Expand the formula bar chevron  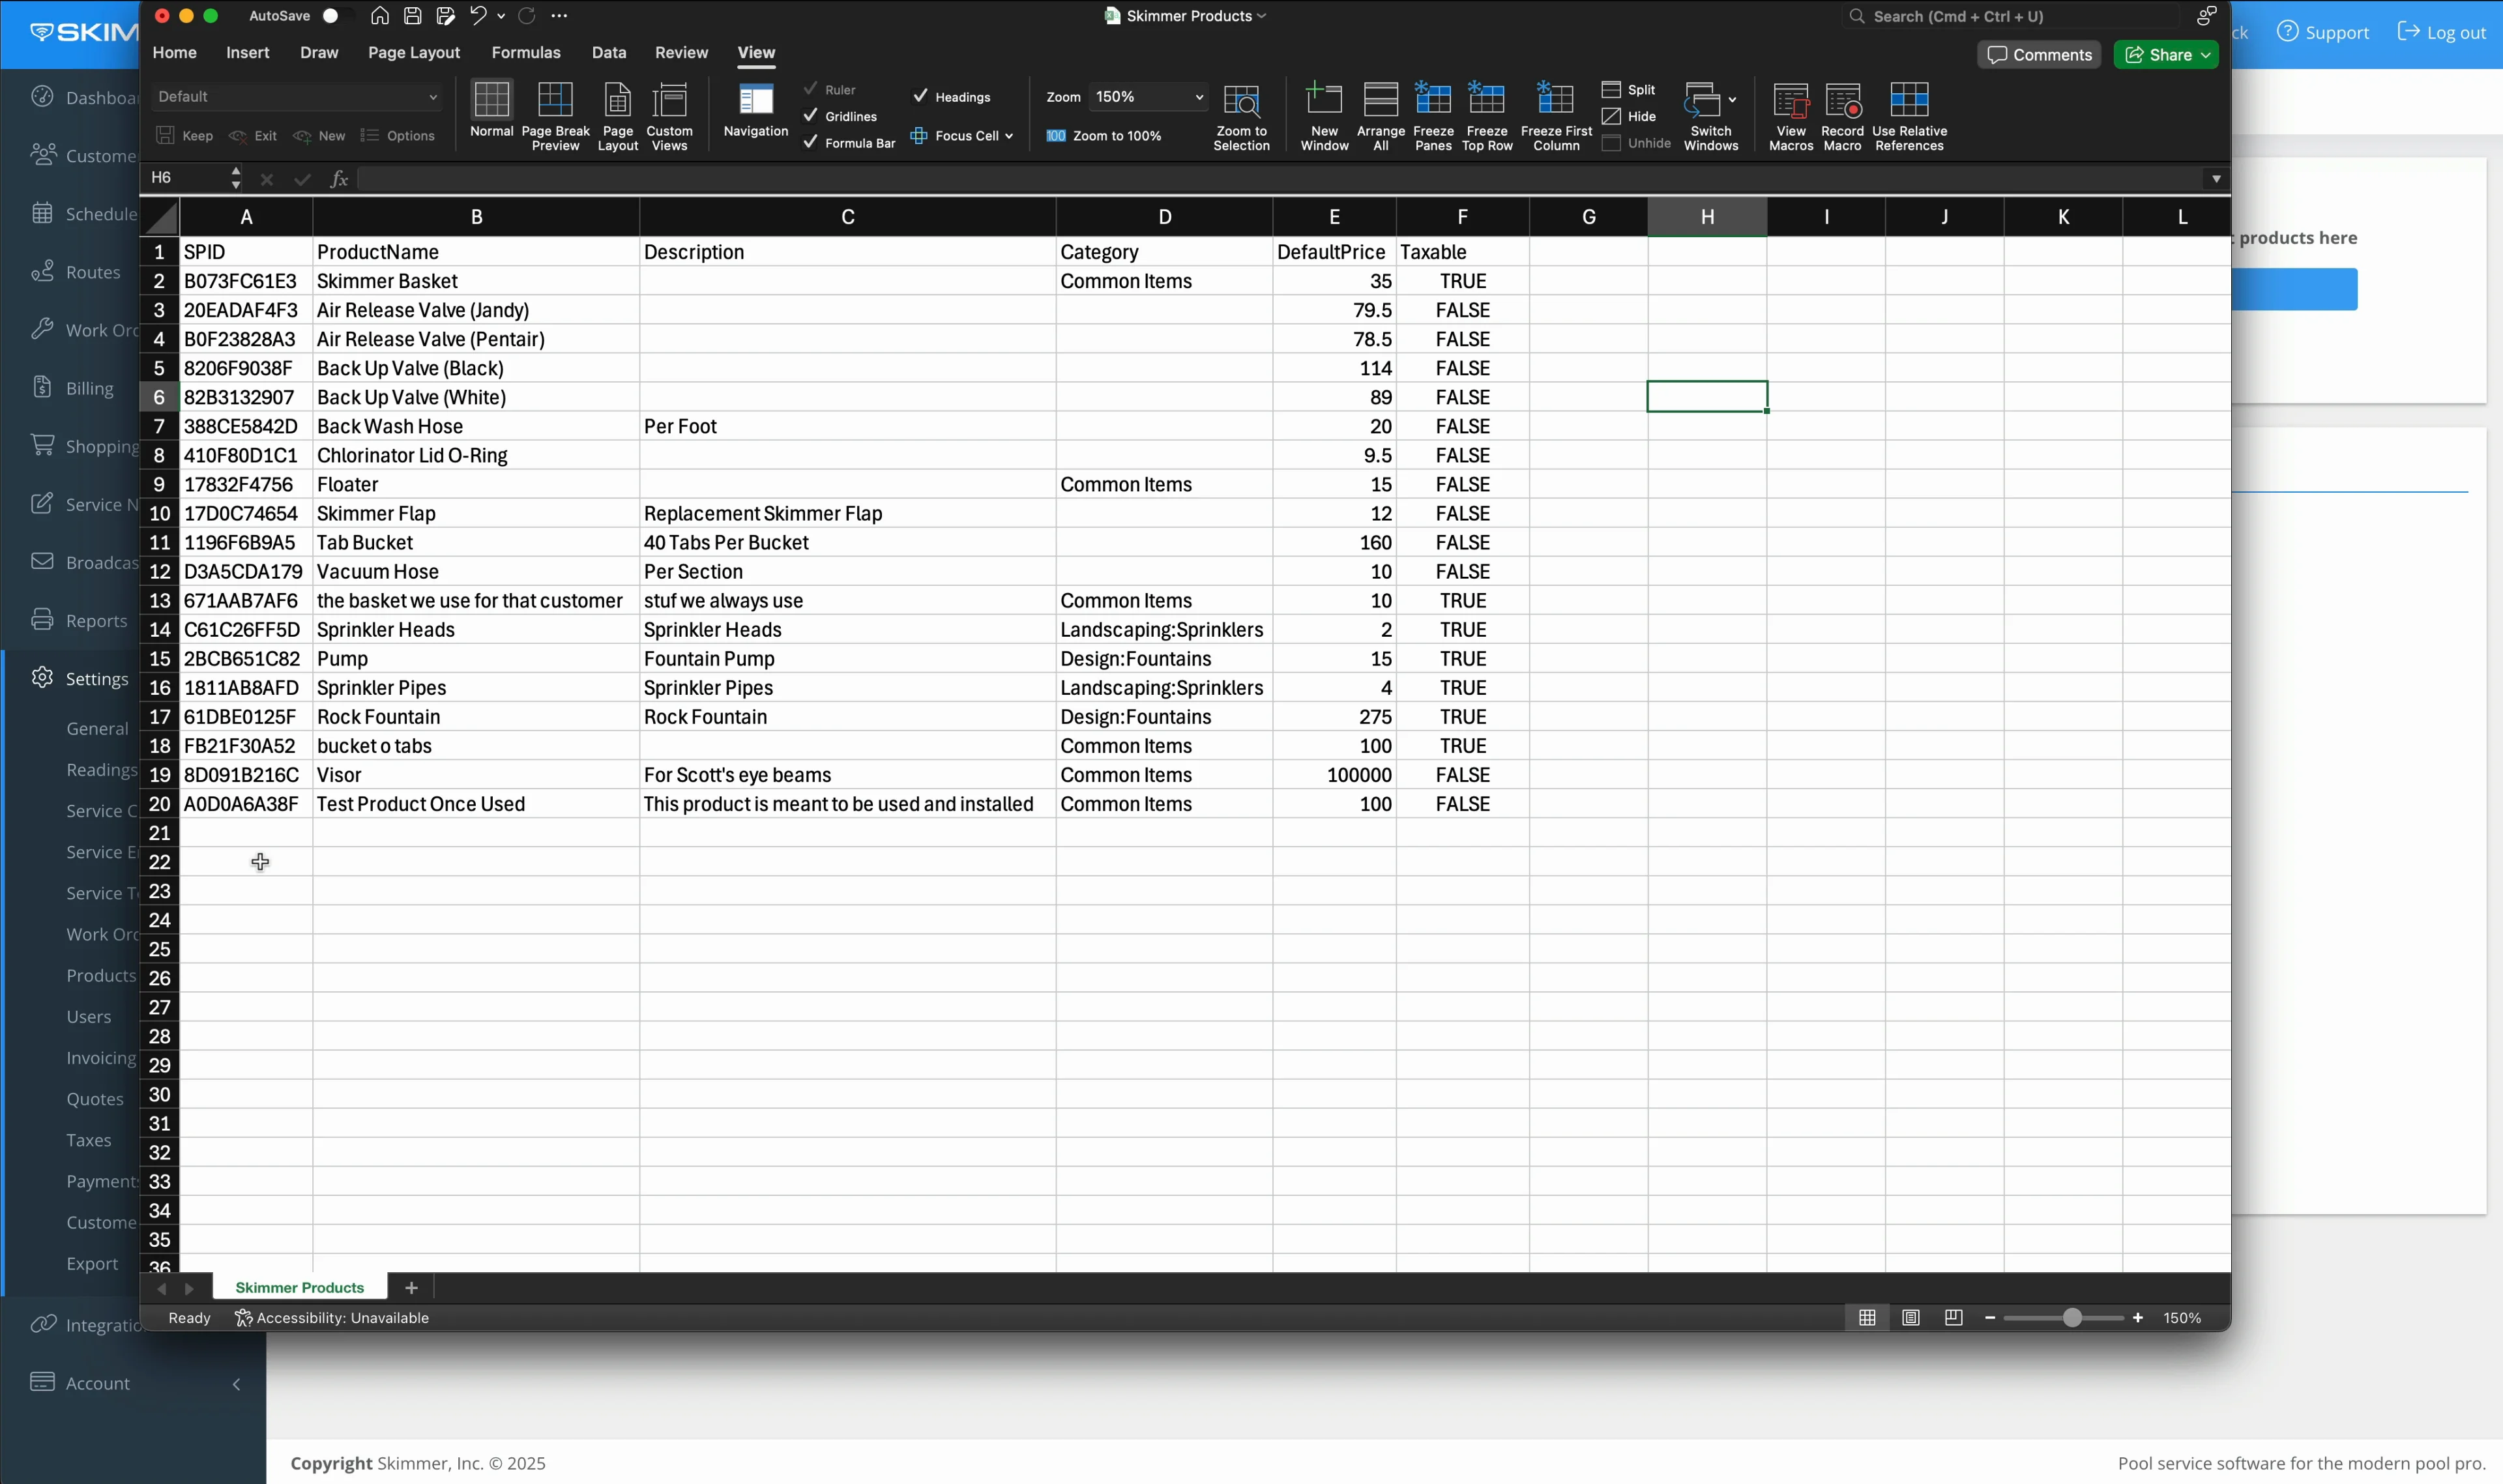[x=2216, y=179]
